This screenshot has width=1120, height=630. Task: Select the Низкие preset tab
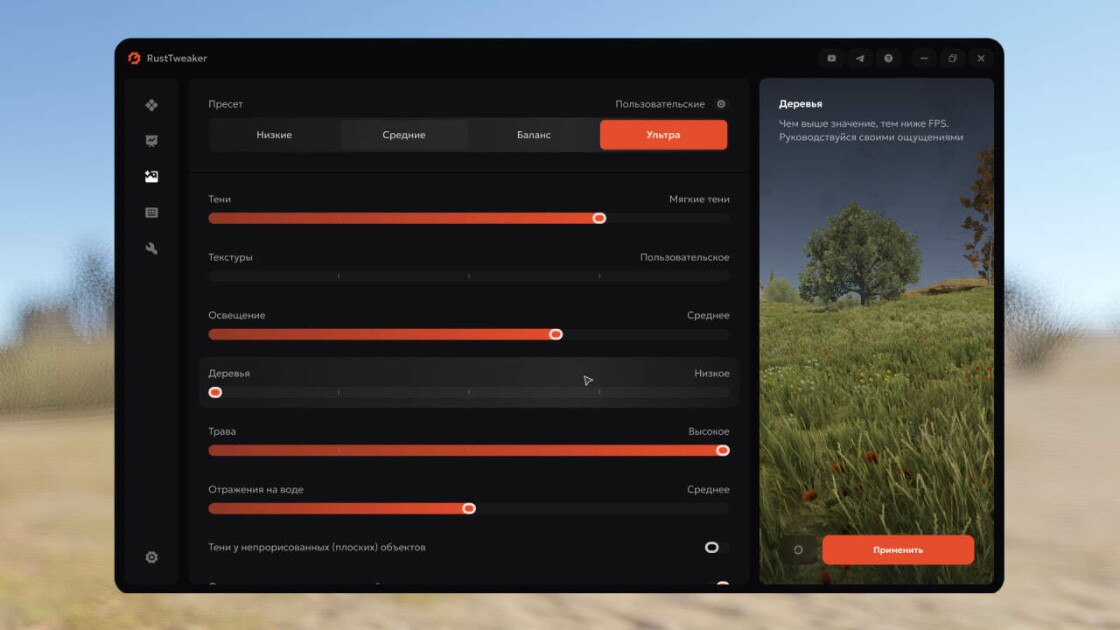(274, 135)
